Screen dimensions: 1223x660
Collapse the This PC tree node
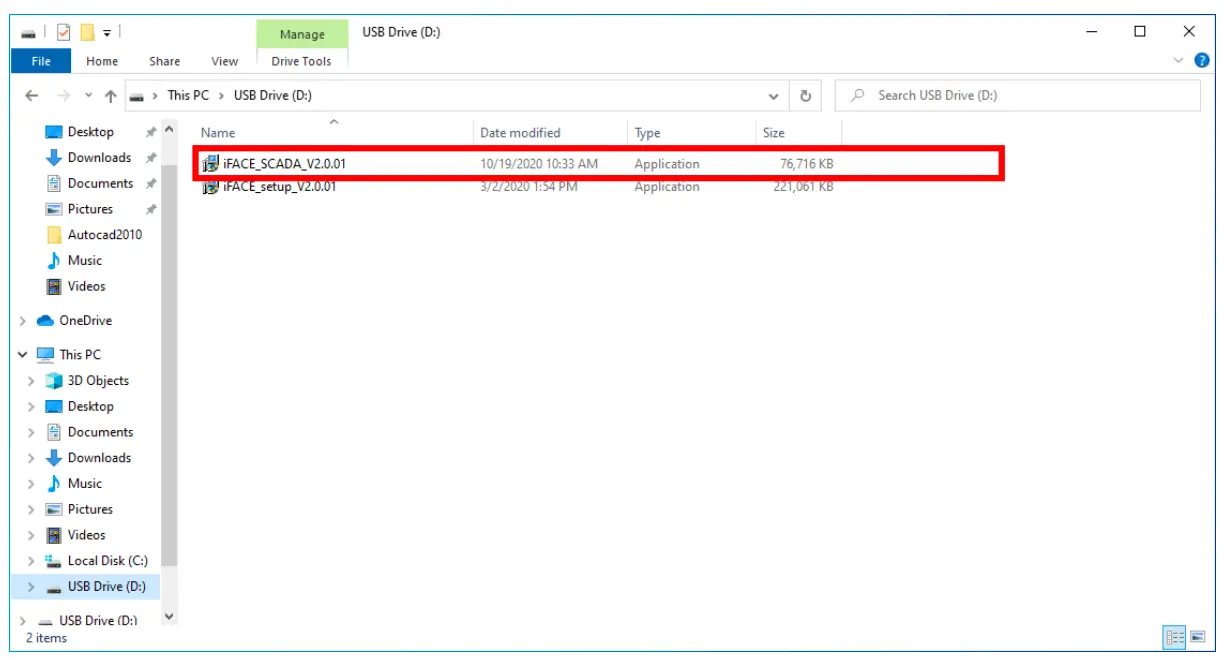point(23,355)
